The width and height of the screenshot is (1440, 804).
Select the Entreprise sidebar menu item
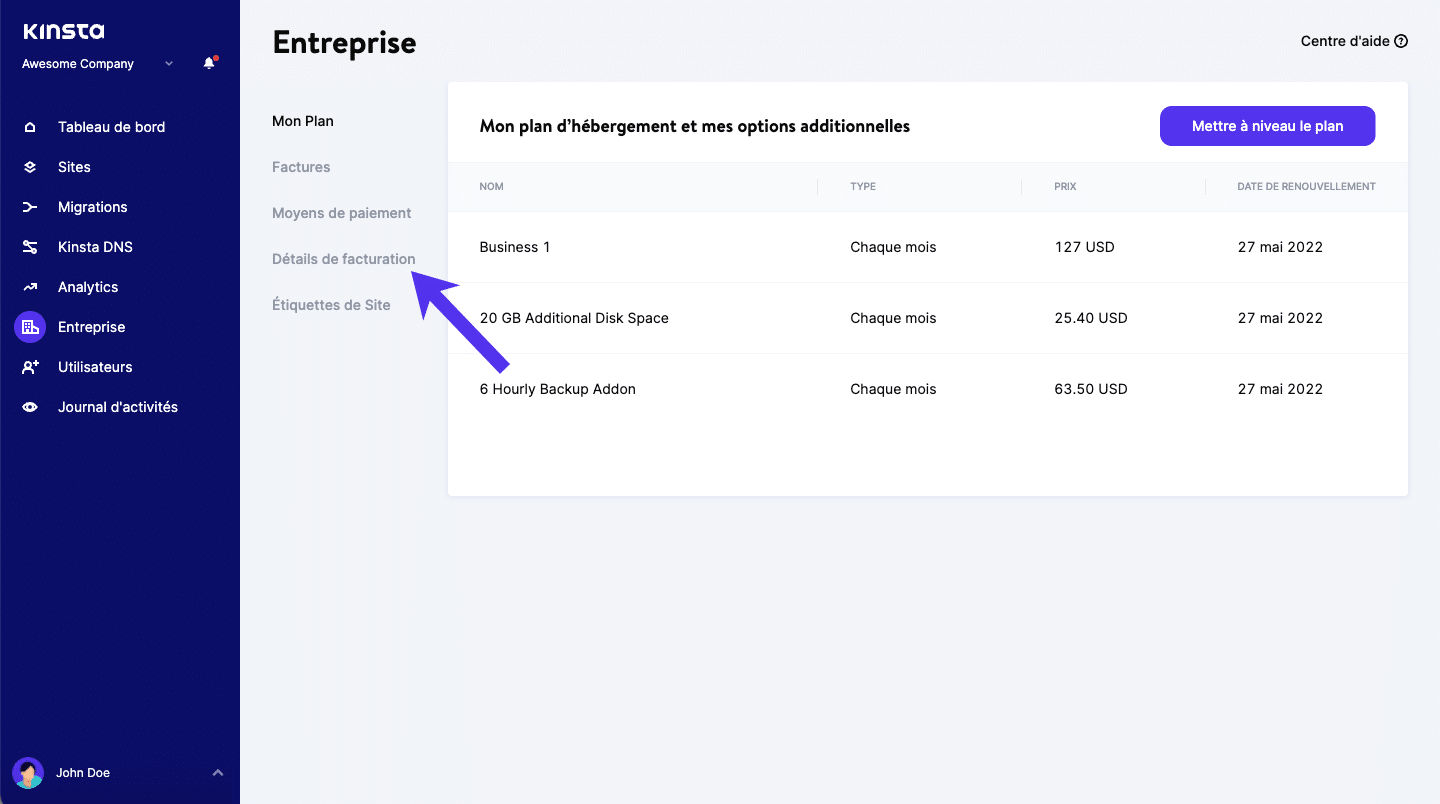[91, 327]
